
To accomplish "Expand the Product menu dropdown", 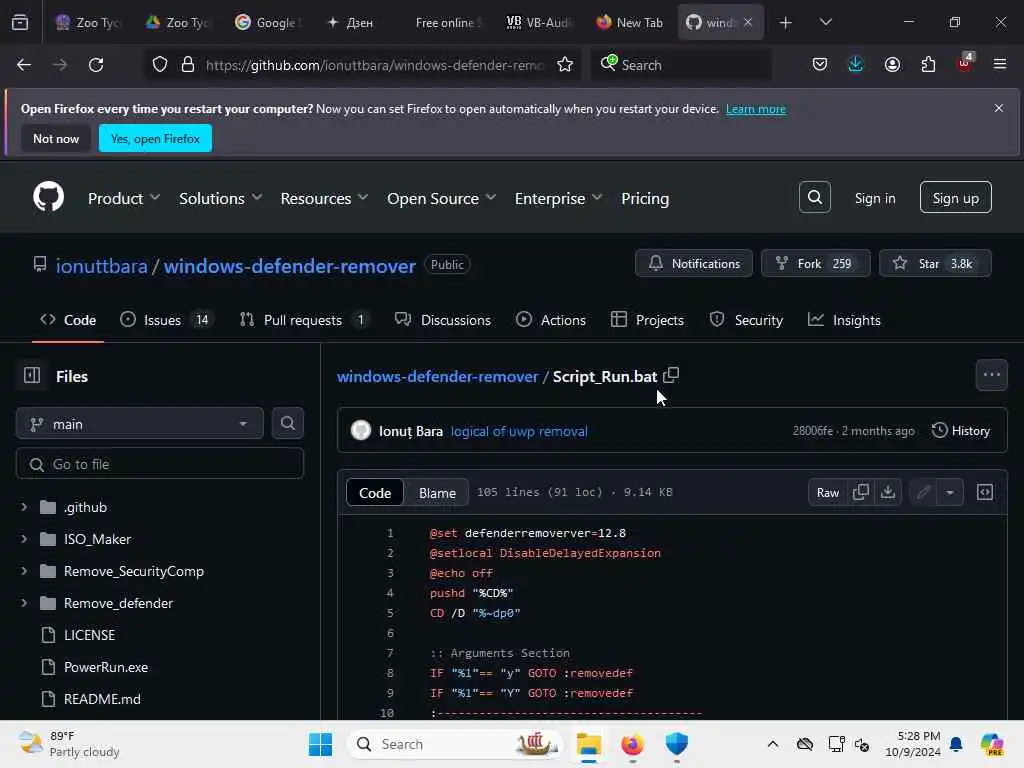I will click(123, 198).
